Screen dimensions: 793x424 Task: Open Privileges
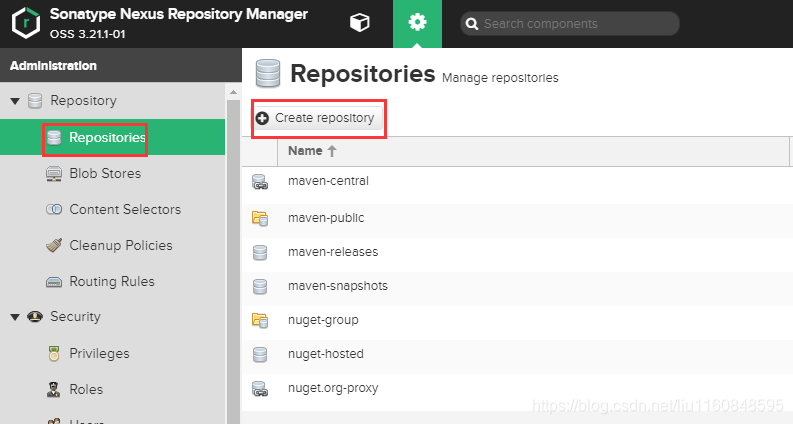[99, 353]
